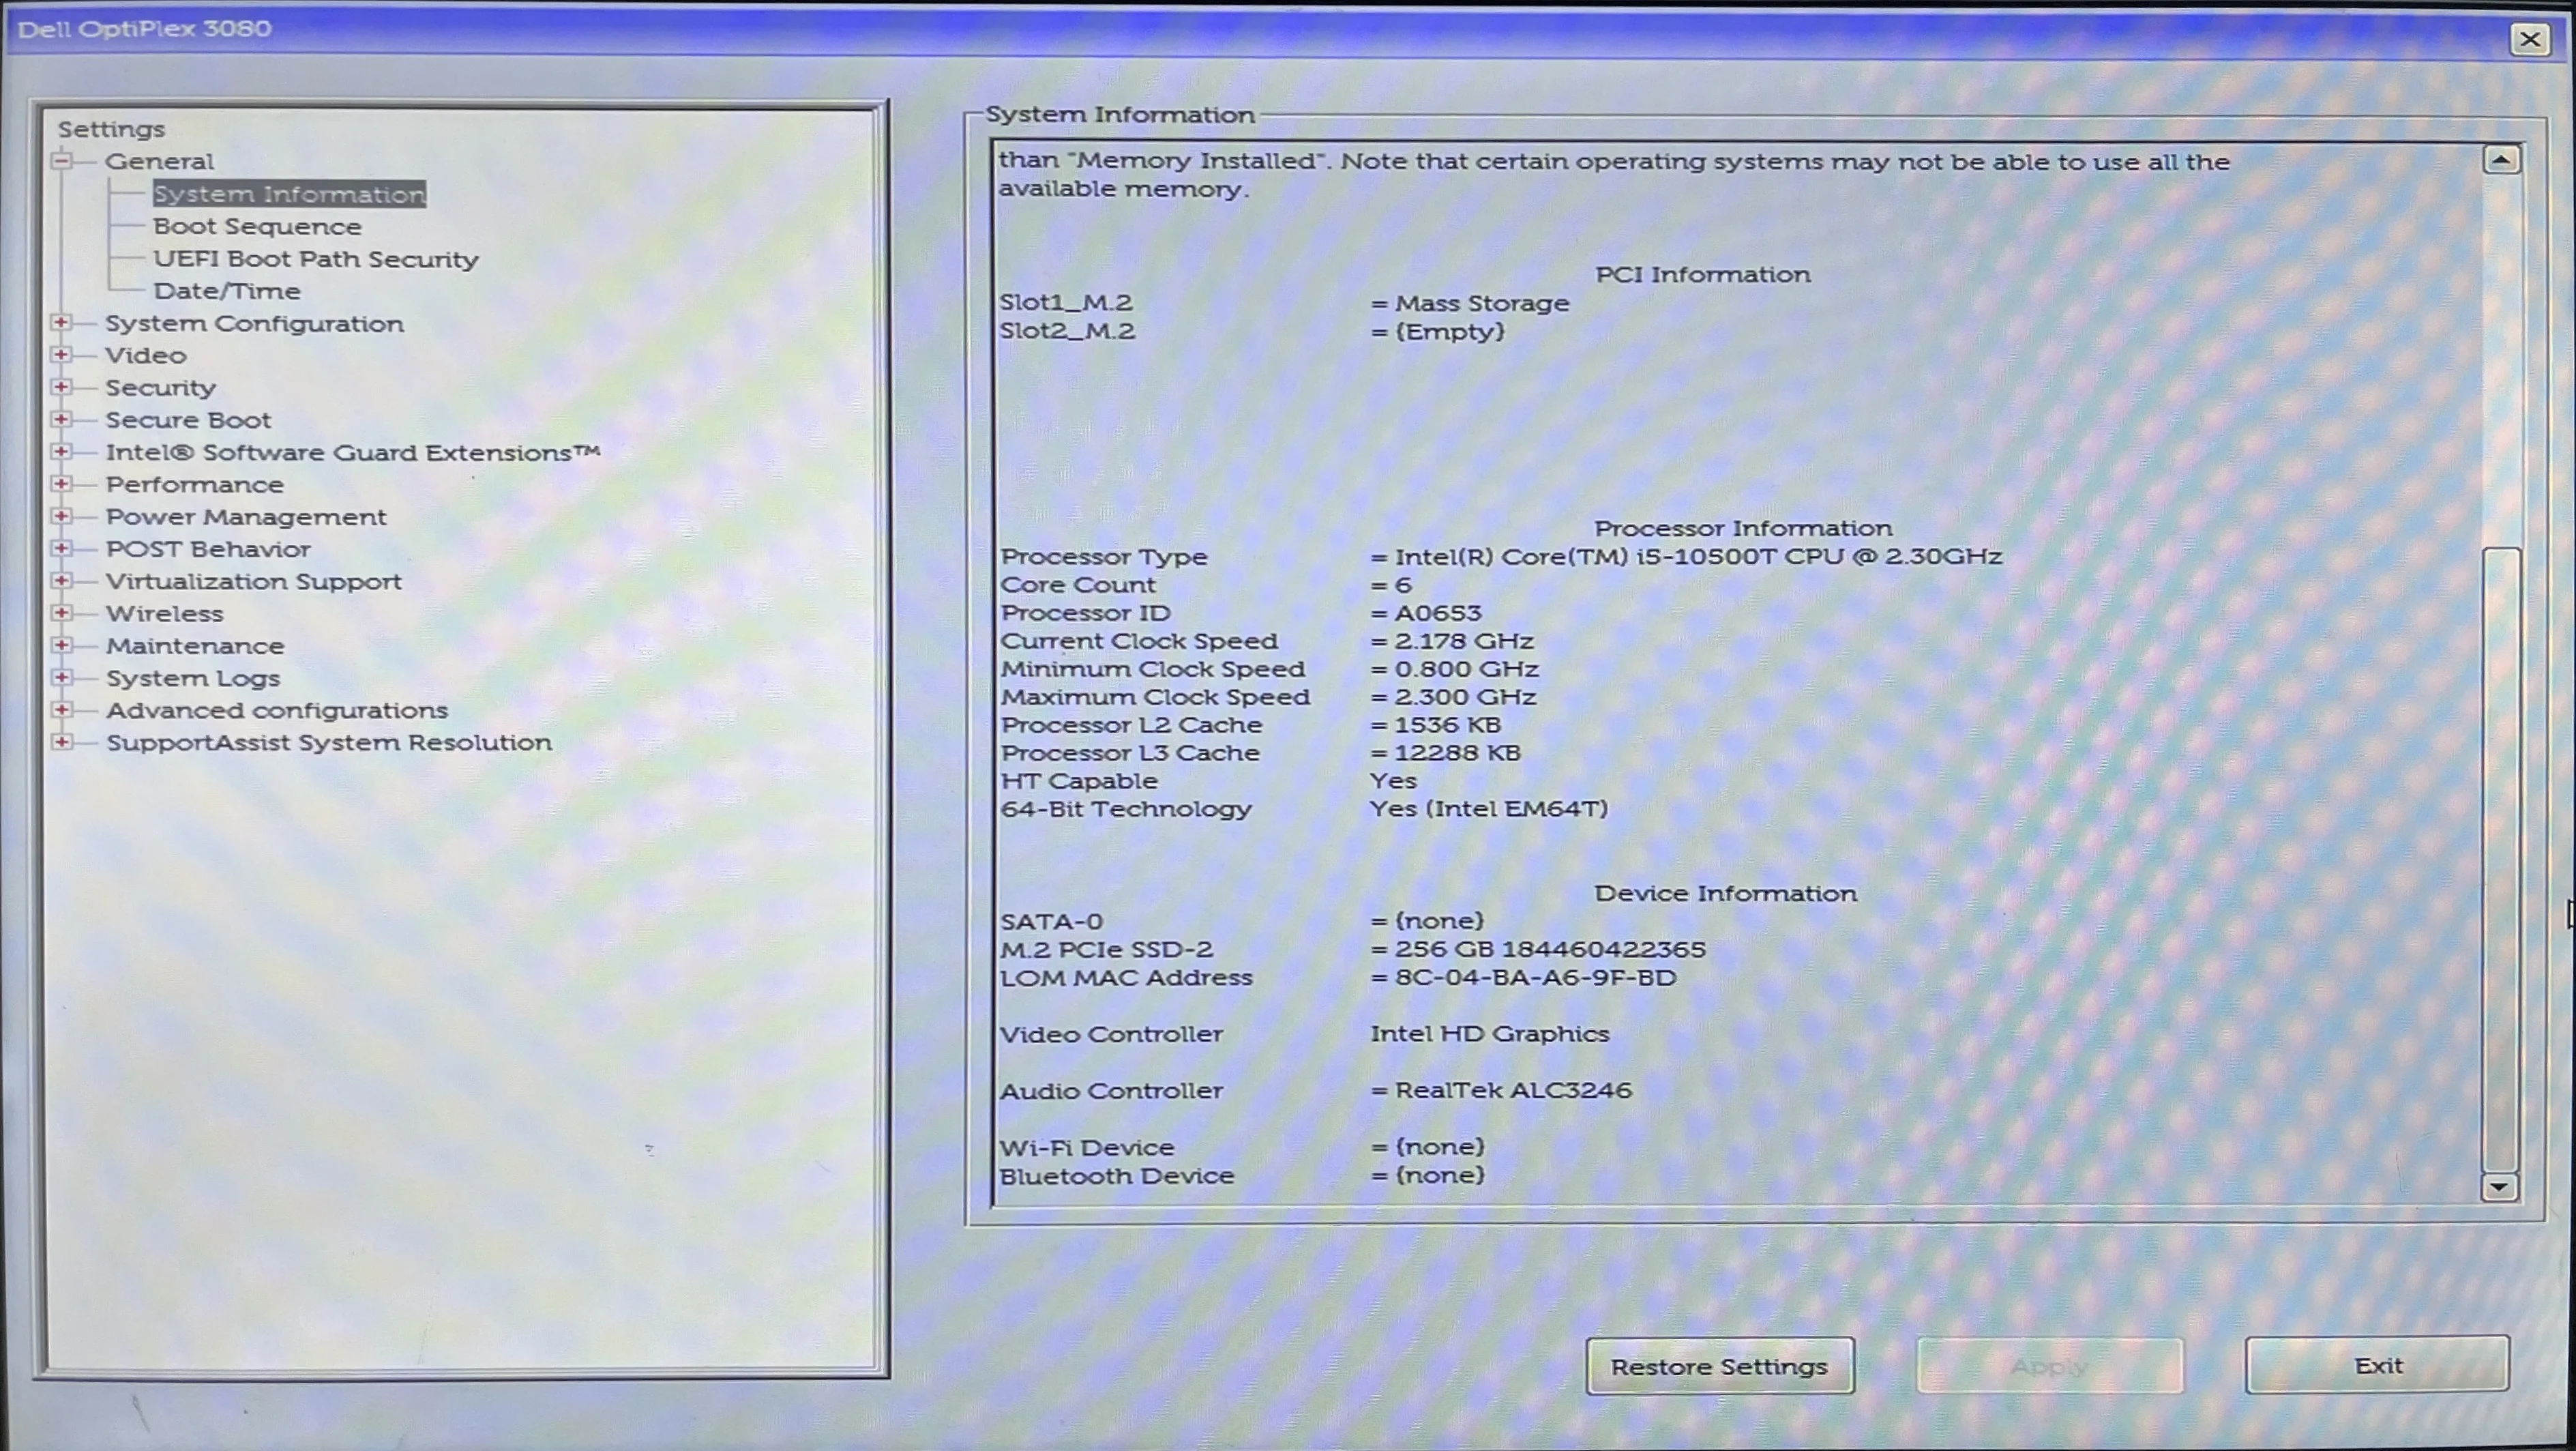Click the SATA-0 label
2576x1451 pixels.
[x=1051, y=921]
